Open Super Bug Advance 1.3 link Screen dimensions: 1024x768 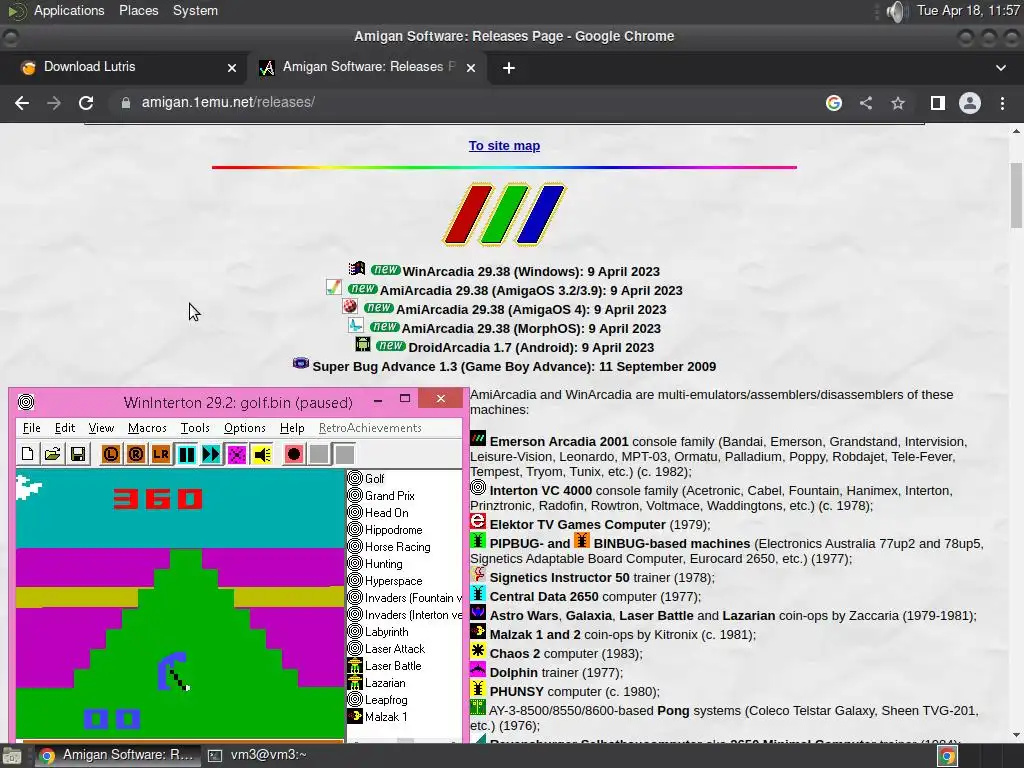(x=514, y=366)
